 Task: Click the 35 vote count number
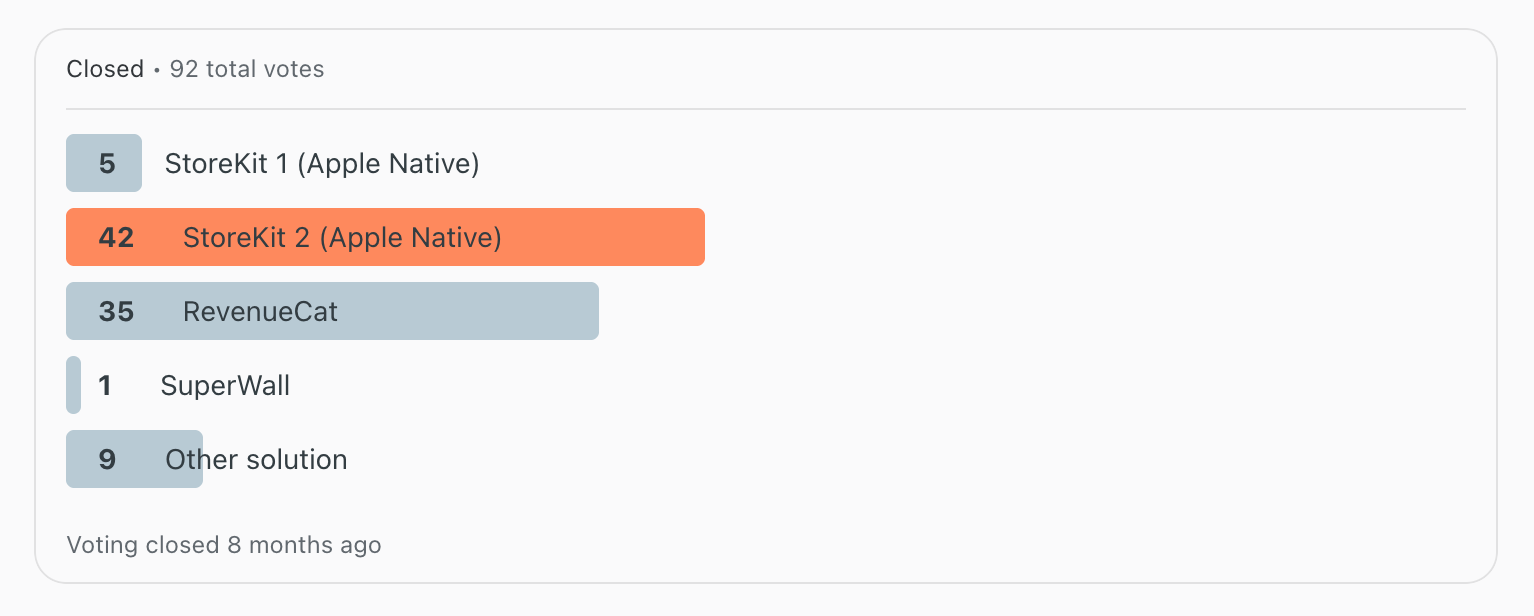[116, 311]
